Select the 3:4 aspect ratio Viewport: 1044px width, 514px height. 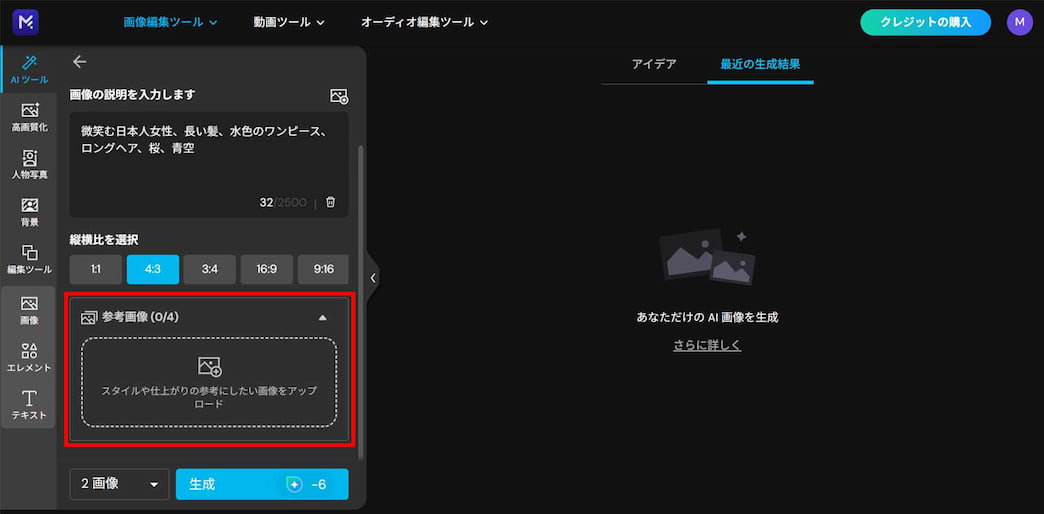click(x=210, y=270)
